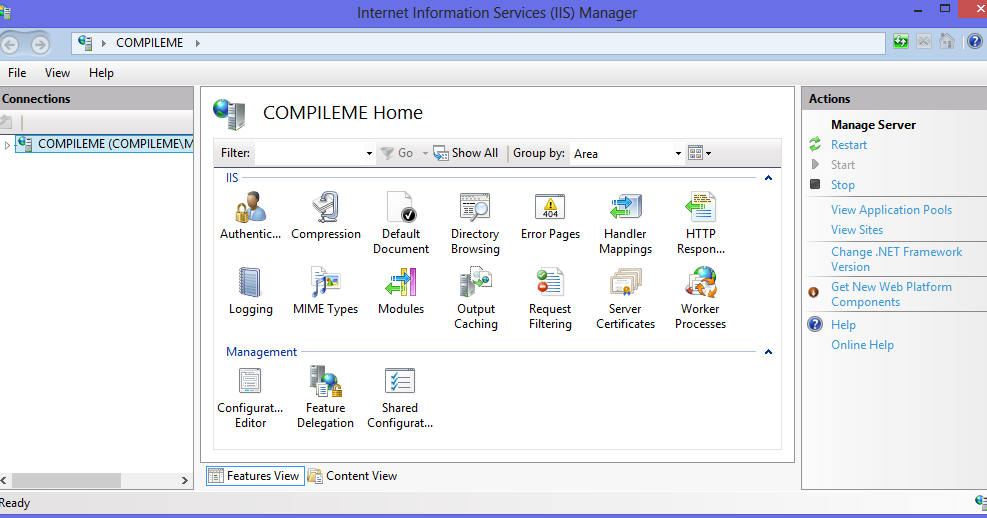Open Worker Processes feature
The height and width of the screenshot is (518, 987).
pos(700,299)
